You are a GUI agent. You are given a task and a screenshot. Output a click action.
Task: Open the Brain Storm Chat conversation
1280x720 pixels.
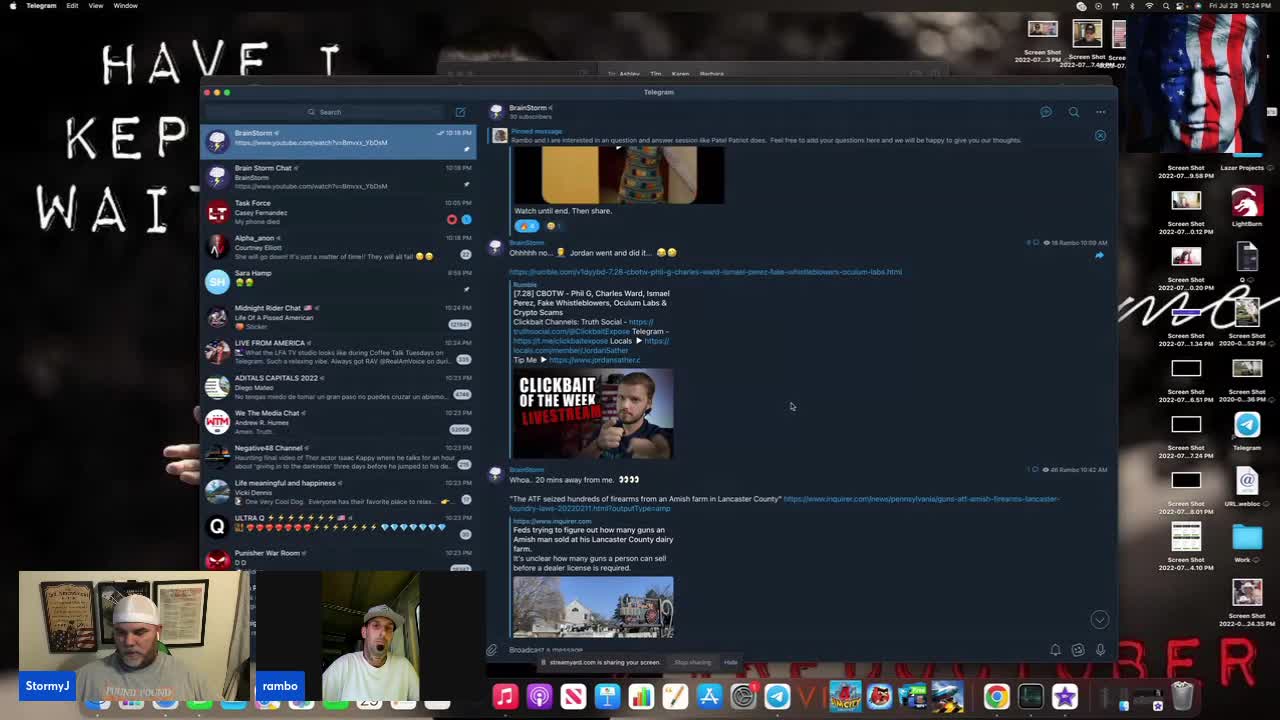tap(338, 176)
